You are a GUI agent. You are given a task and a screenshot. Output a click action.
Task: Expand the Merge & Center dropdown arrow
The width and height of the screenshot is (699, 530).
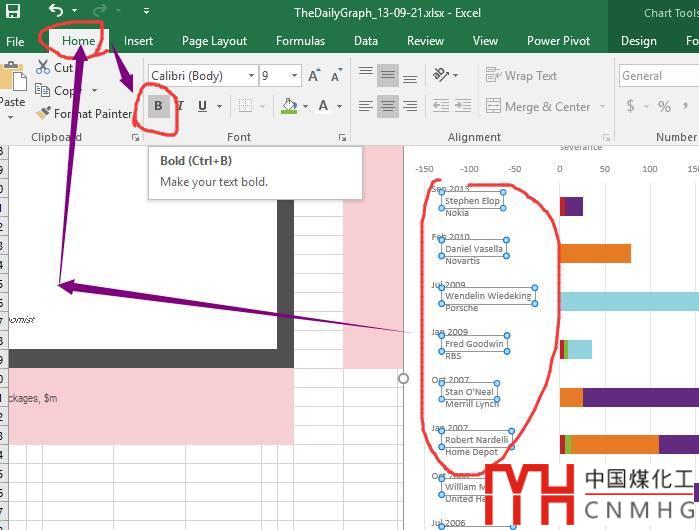click(x=603, y=107)
